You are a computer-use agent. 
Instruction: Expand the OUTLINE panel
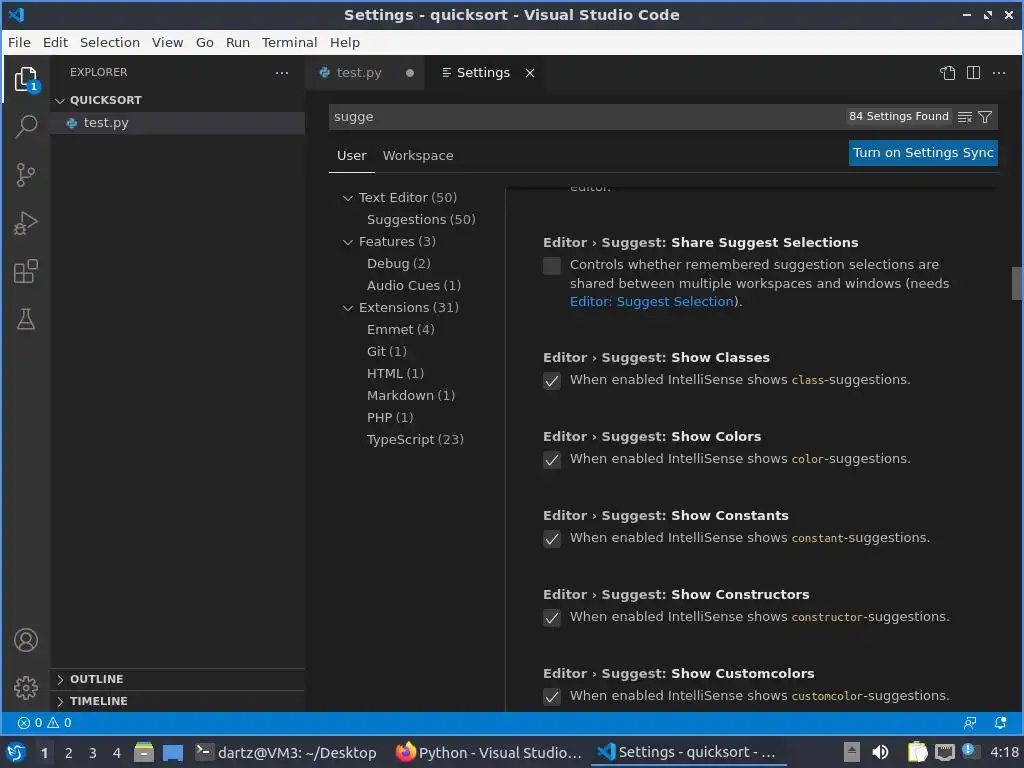(178, 679)
